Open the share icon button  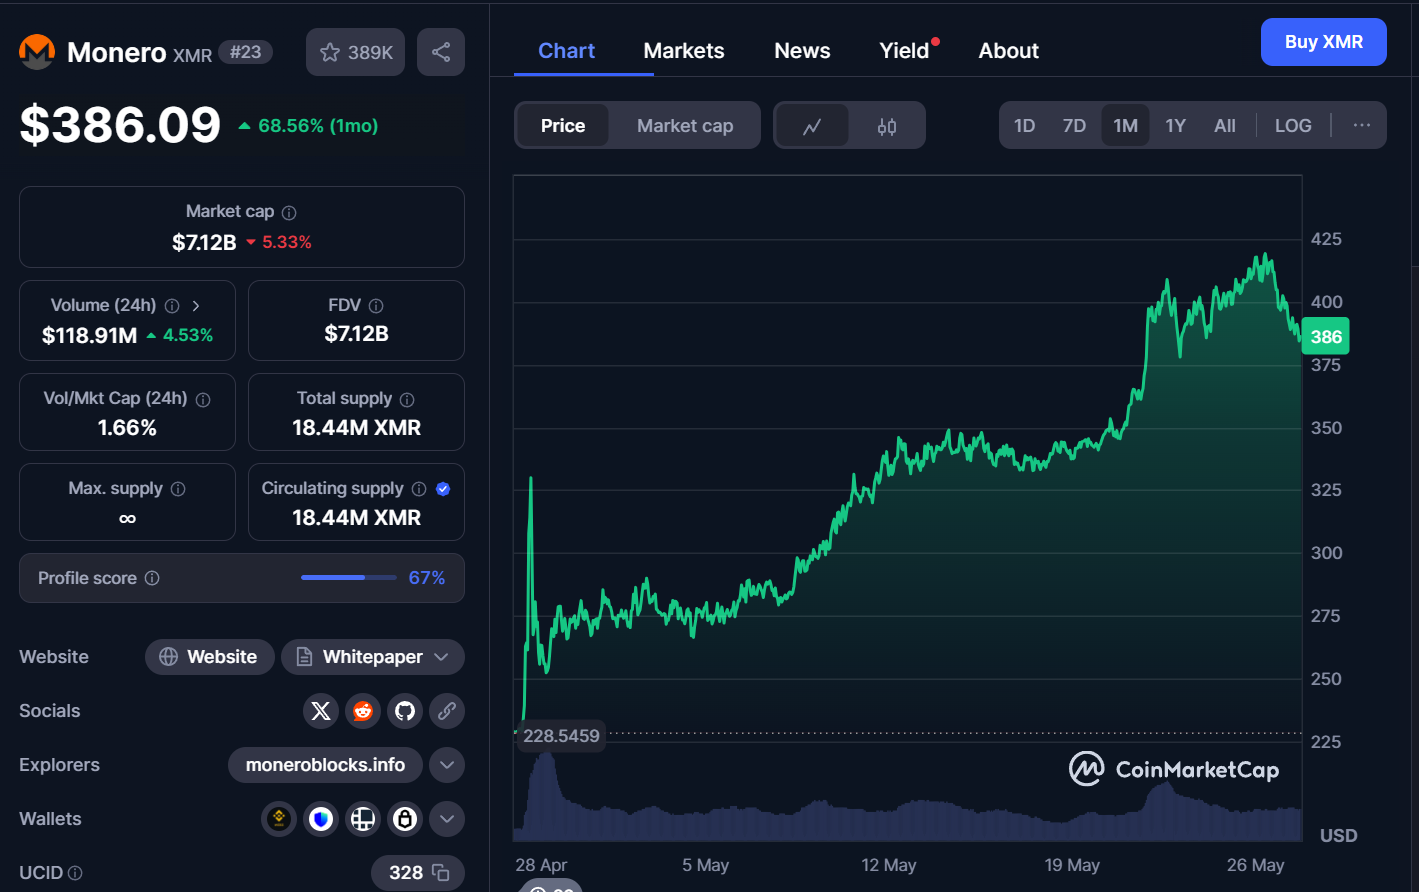[441, 52]
